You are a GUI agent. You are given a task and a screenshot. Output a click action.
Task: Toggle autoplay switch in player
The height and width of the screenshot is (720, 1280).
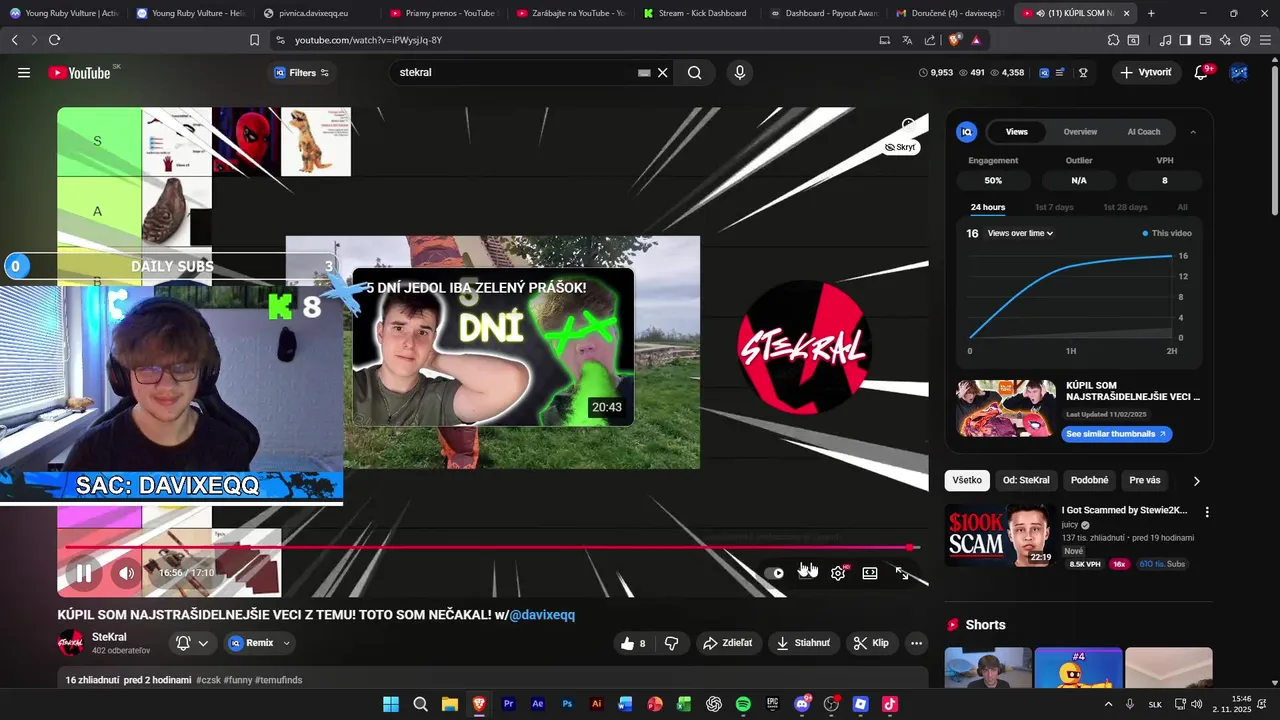point(774,573)
